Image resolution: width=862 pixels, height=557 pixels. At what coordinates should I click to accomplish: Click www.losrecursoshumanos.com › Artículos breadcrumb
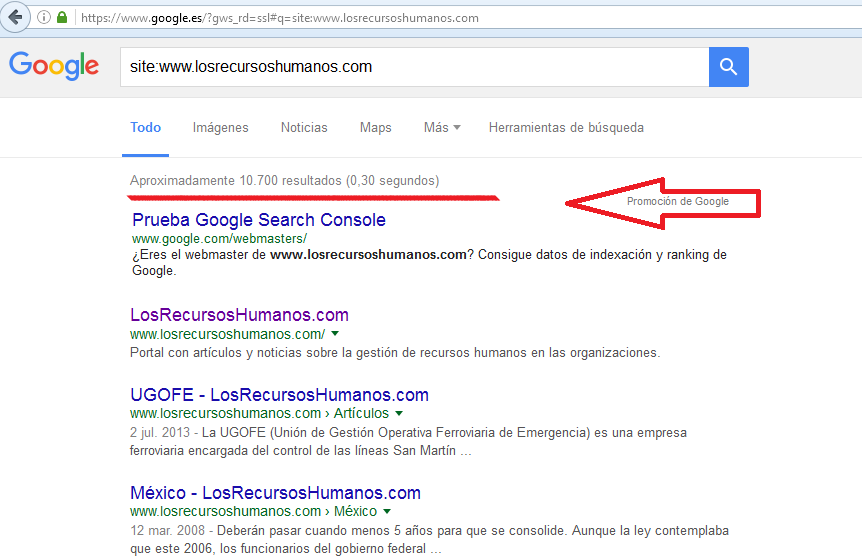coord(259,413)
